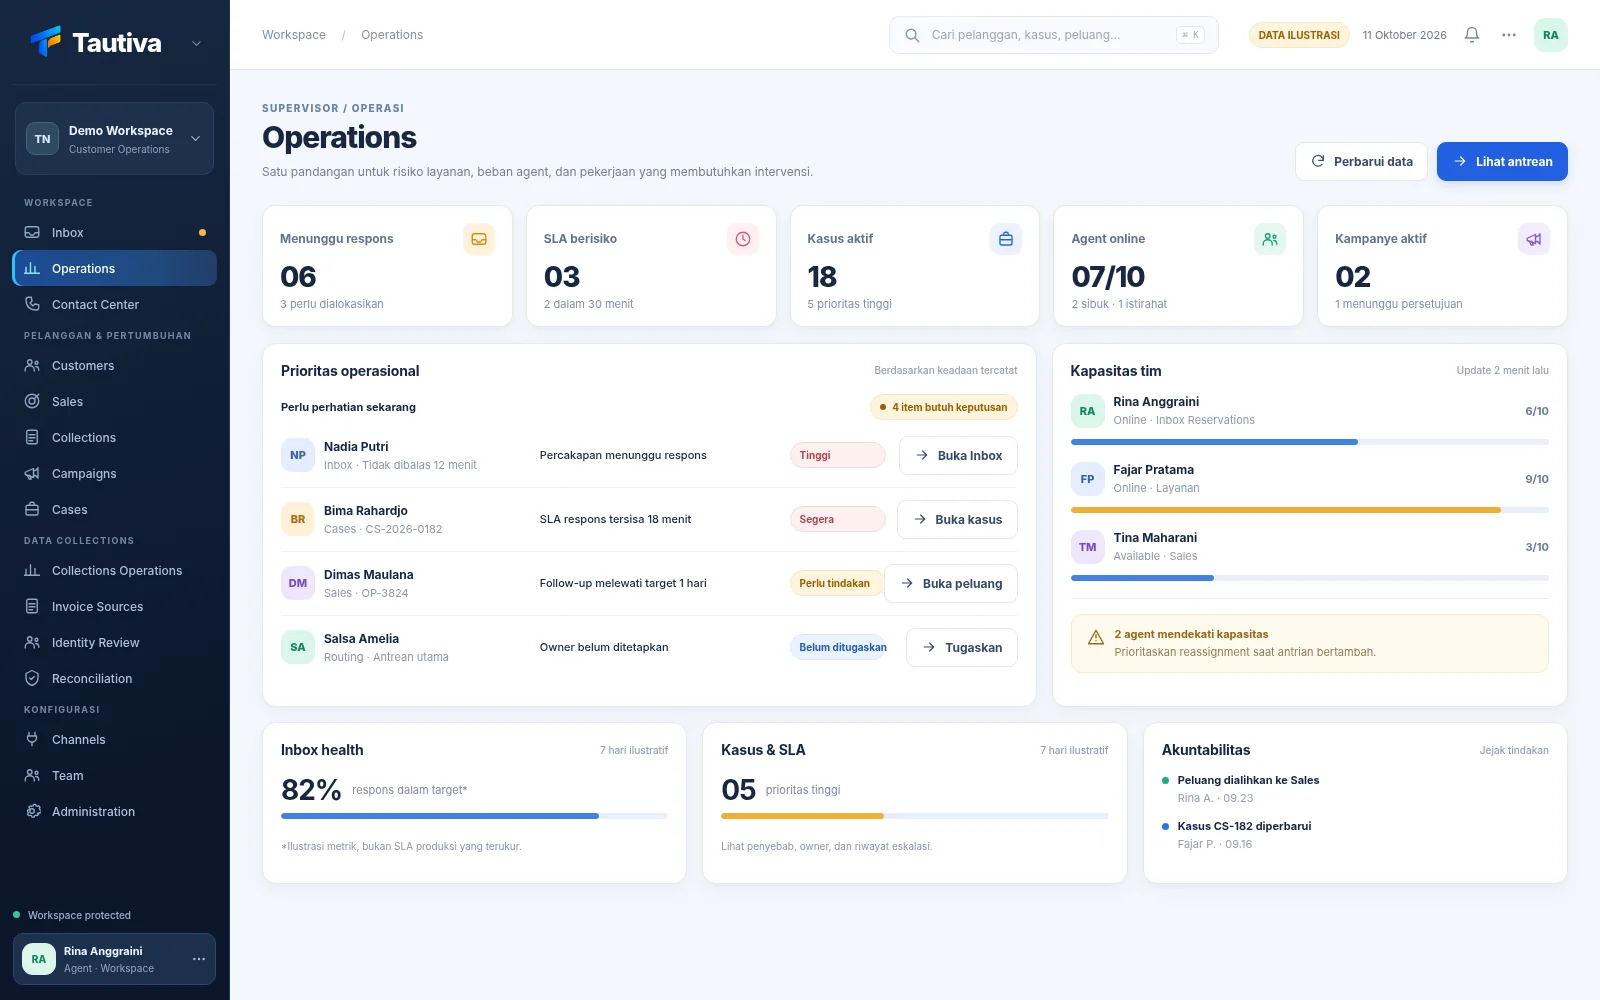Click the RA avatar in top bar
1600x1000 pixels.
(x=1551, y=35)
